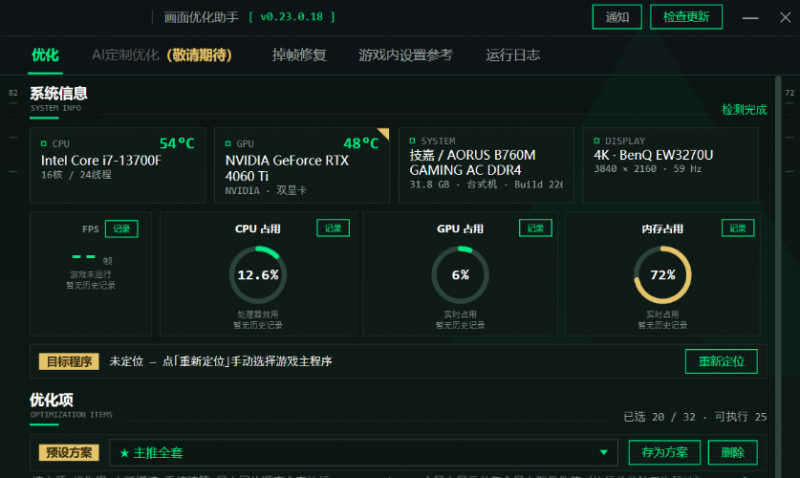
Task: Minimize the 画面优化助手 window
Action: pyautogui.click(x=750, y=17)
